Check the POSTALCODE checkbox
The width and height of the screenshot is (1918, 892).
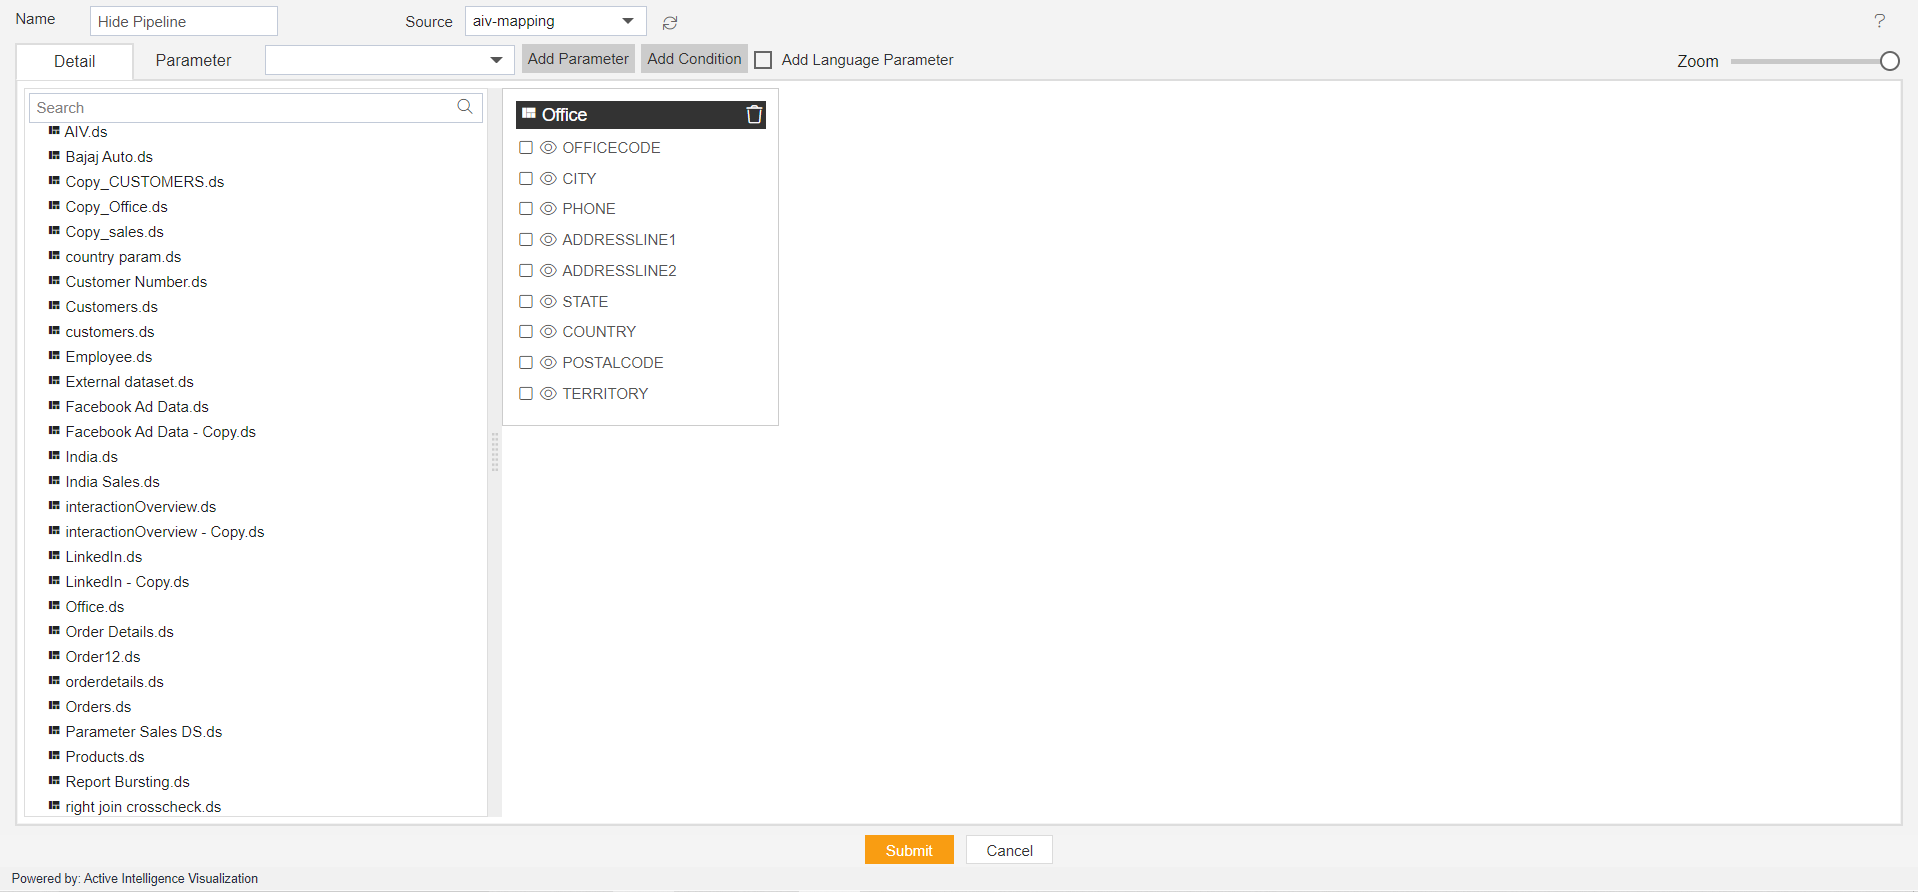[526, 362]
